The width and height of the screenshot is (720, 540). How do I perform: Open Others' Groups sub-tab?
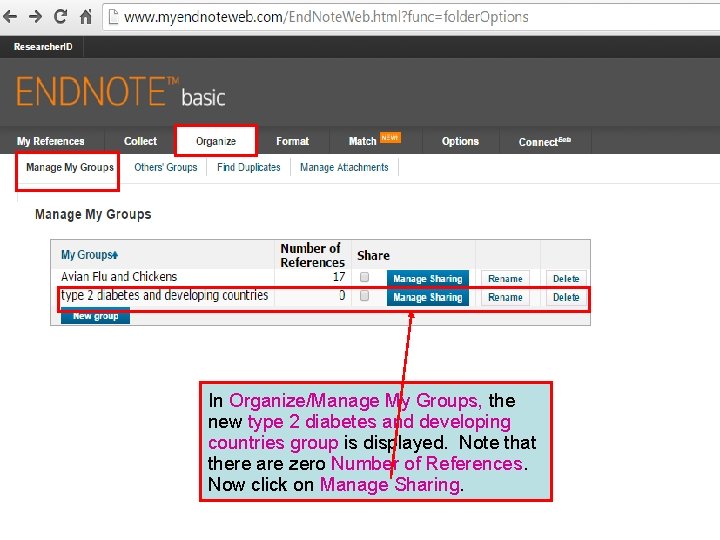pos(166,167)
